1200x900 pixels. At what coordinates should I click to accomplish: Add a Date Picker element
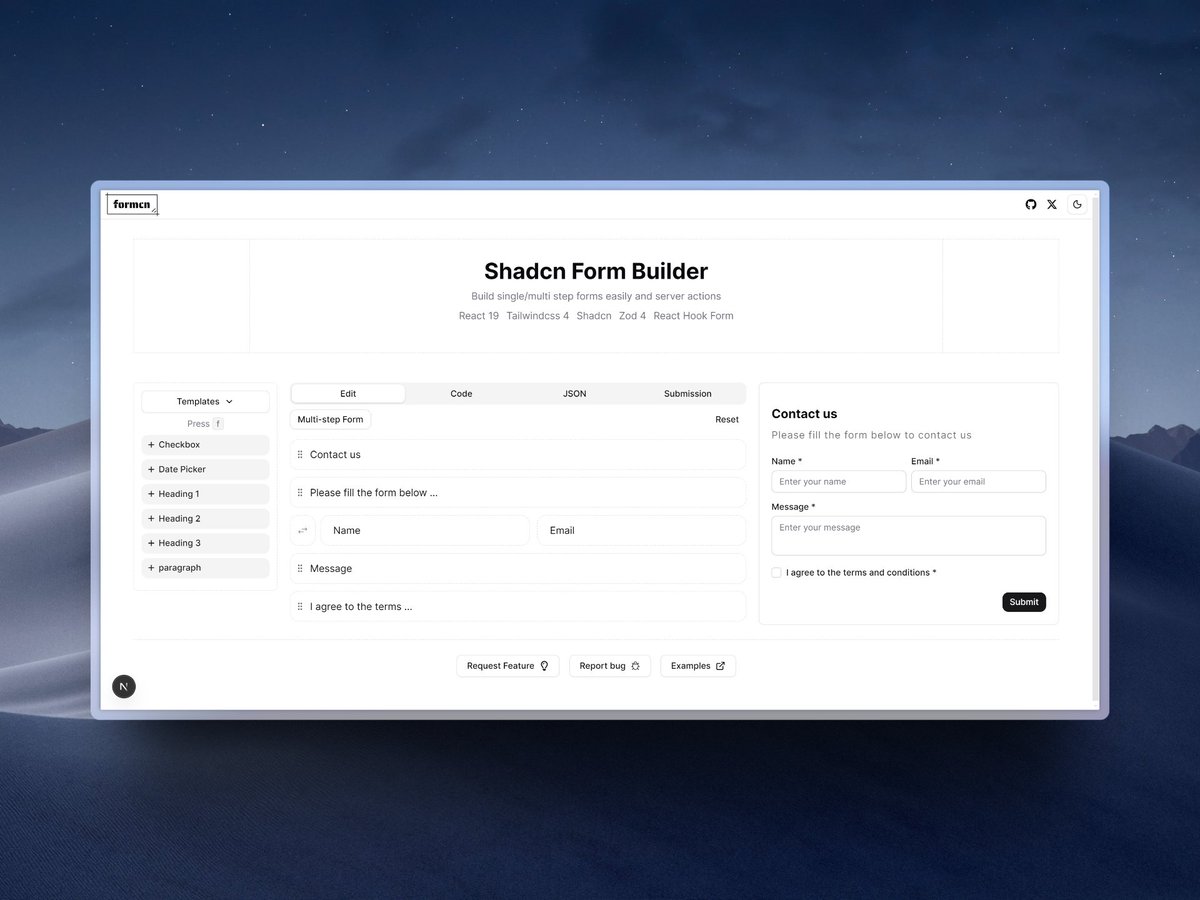[205, 469]
